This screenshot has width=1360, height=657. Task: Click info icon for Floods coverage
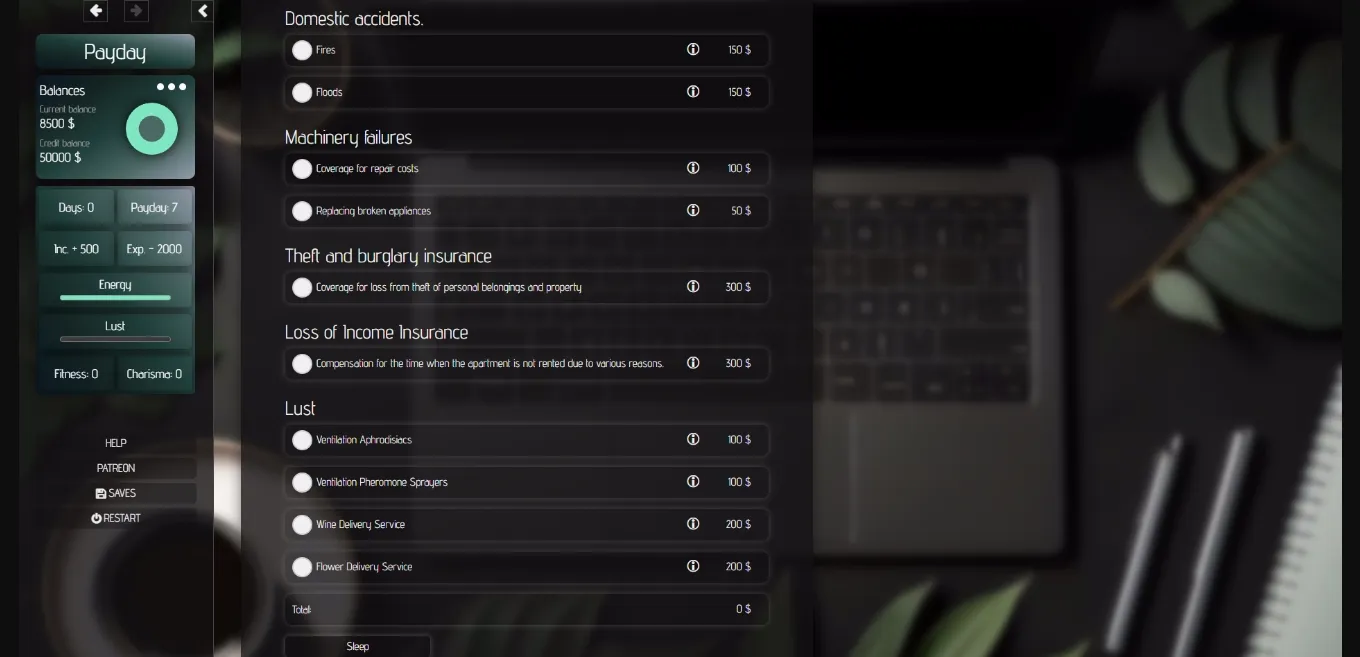[x=693, y=92]
